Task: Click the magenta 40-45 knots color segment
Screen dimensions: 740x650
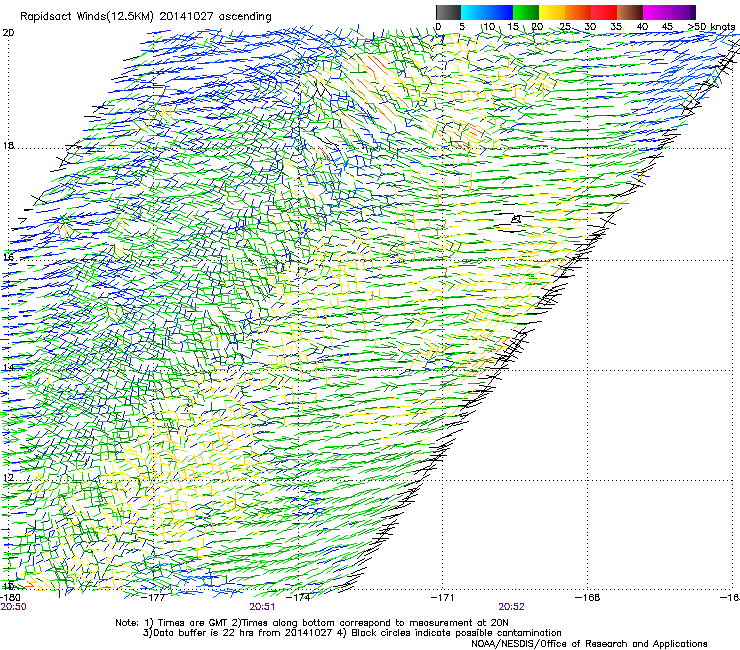Action: [656, 12]
